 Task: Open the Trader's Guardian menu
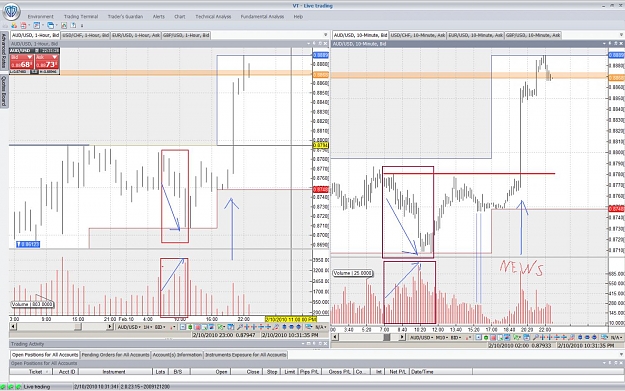pyautogui.click(x=125, y=17)
